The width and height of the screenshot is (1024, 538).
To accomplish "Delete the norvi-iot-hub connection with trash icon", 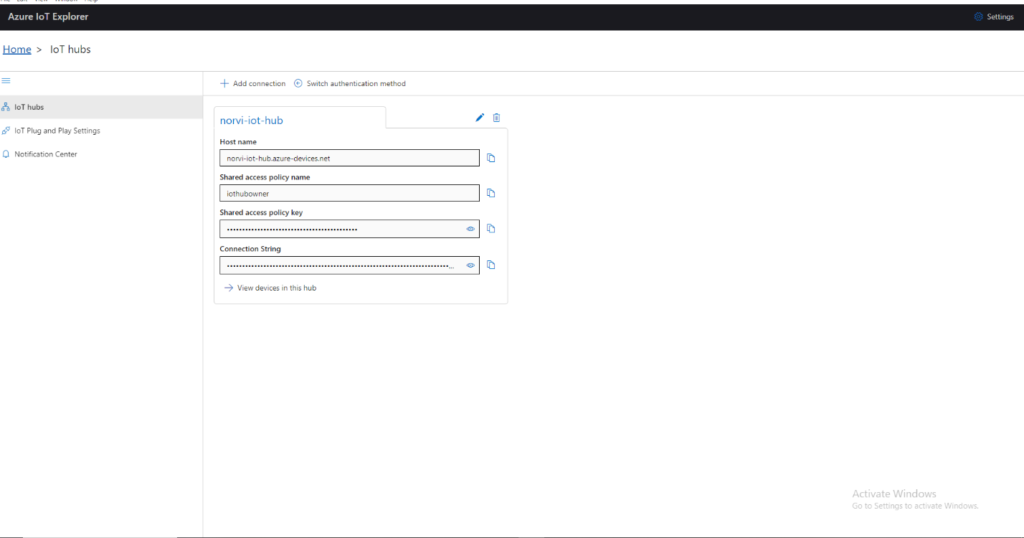I will [x=496, y=118].
